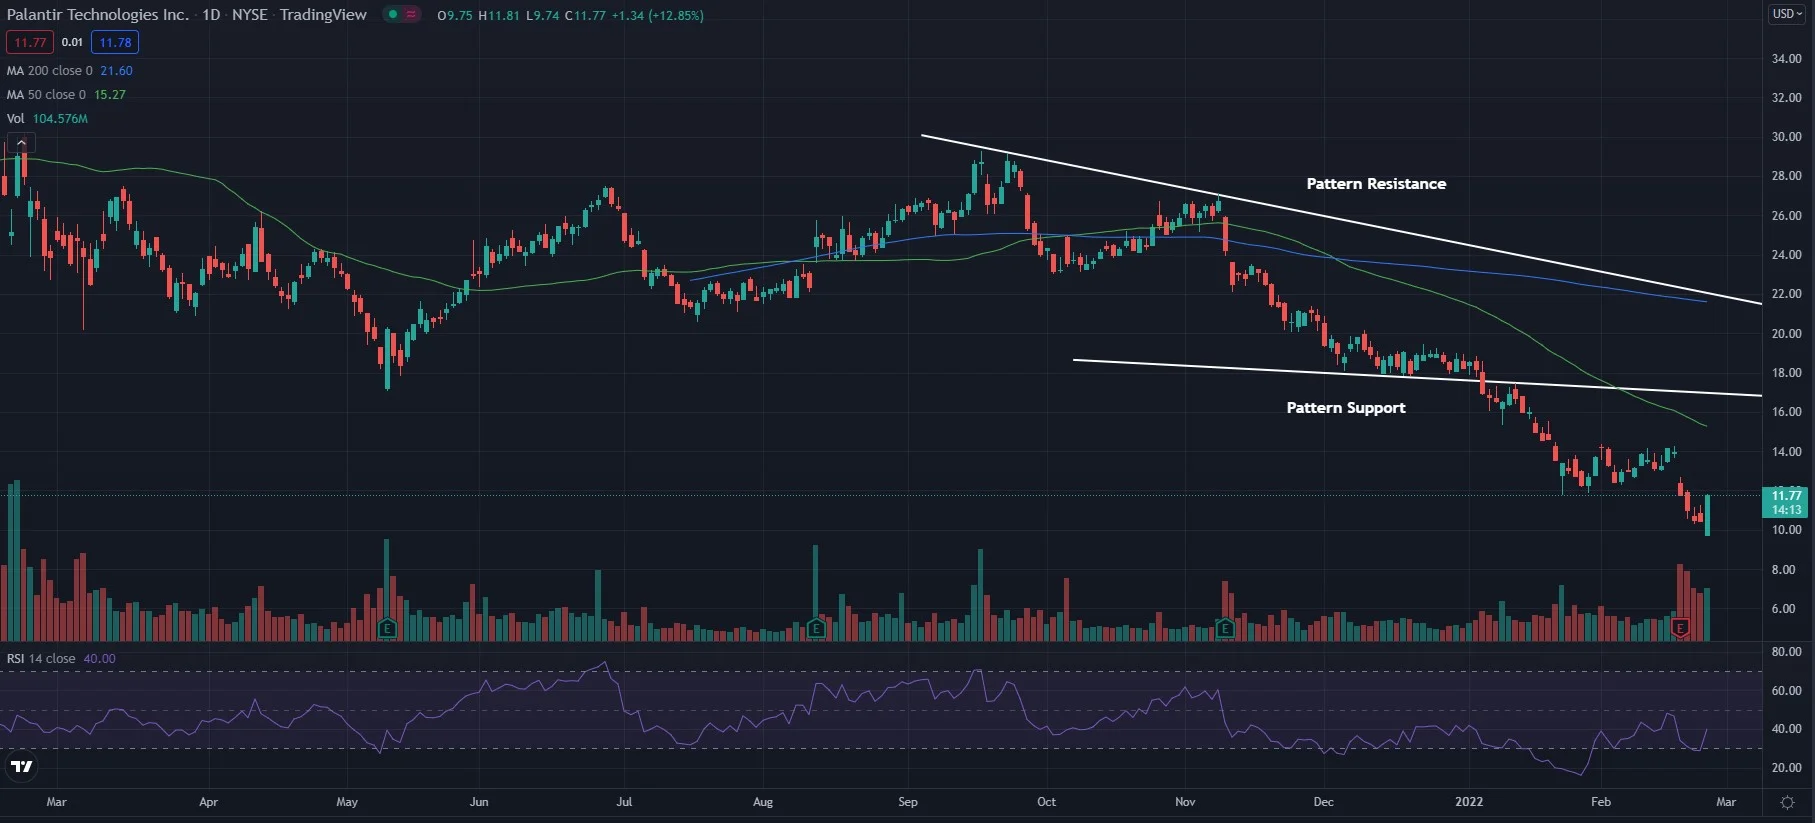Select the Pattern Support text label
Image resolution: width=1815 pixels, height=823 pixels.
(x=1346, y=408)
